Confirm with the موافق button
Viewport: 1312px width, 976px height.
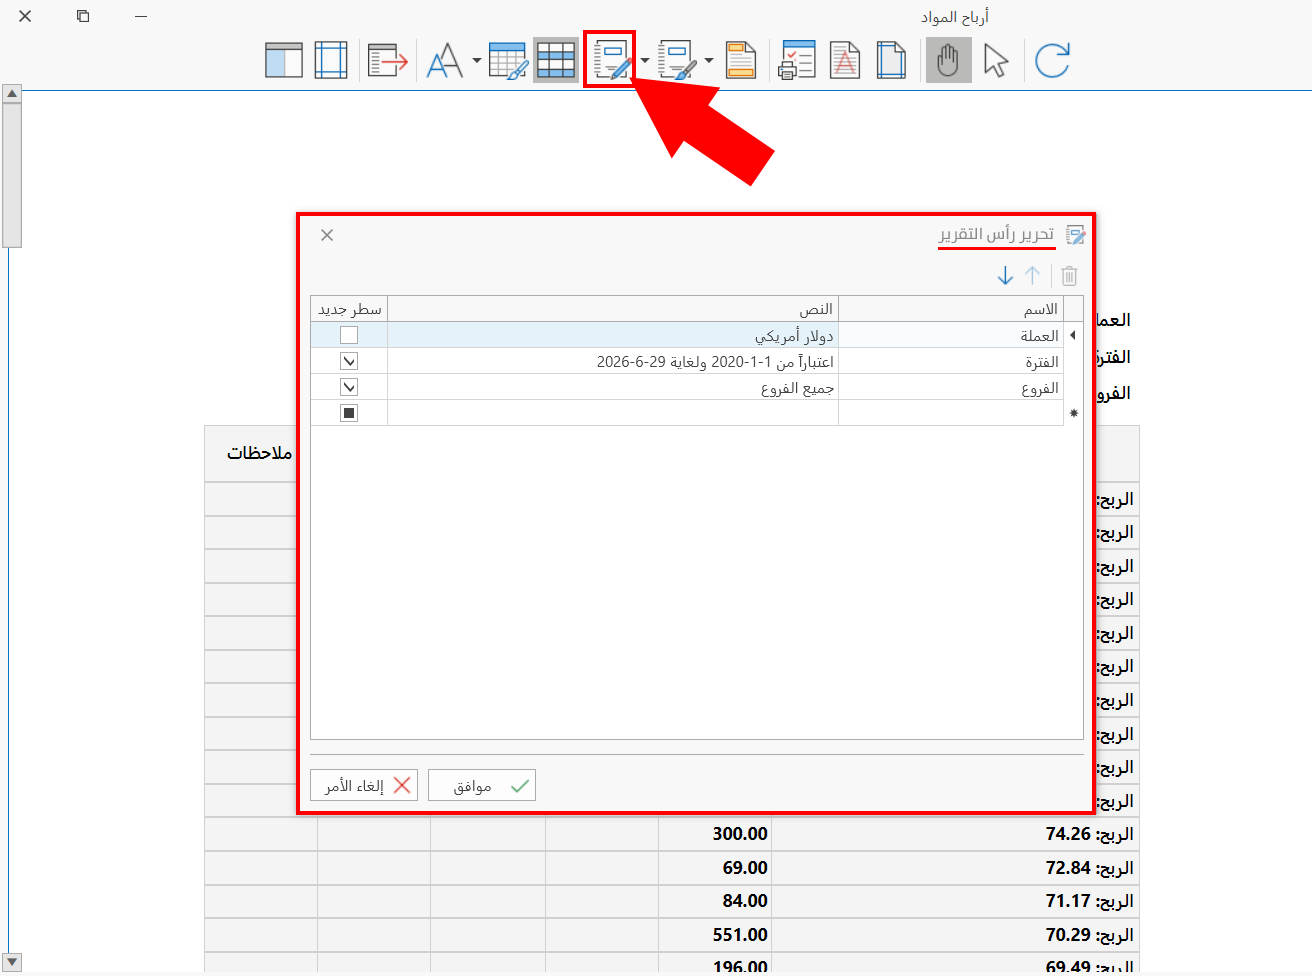pos(482,786)
